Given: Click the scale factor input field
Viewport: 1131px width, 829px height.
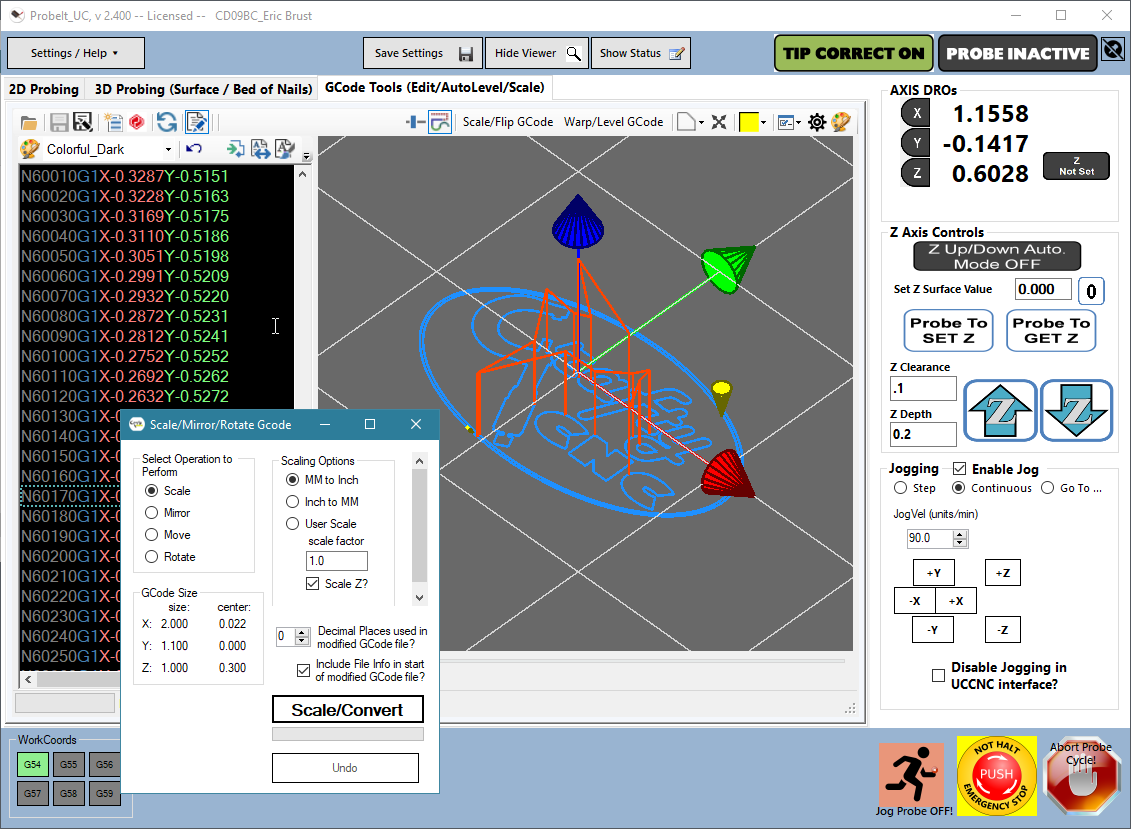Looking at the screenshot, I should coord(337,561).
